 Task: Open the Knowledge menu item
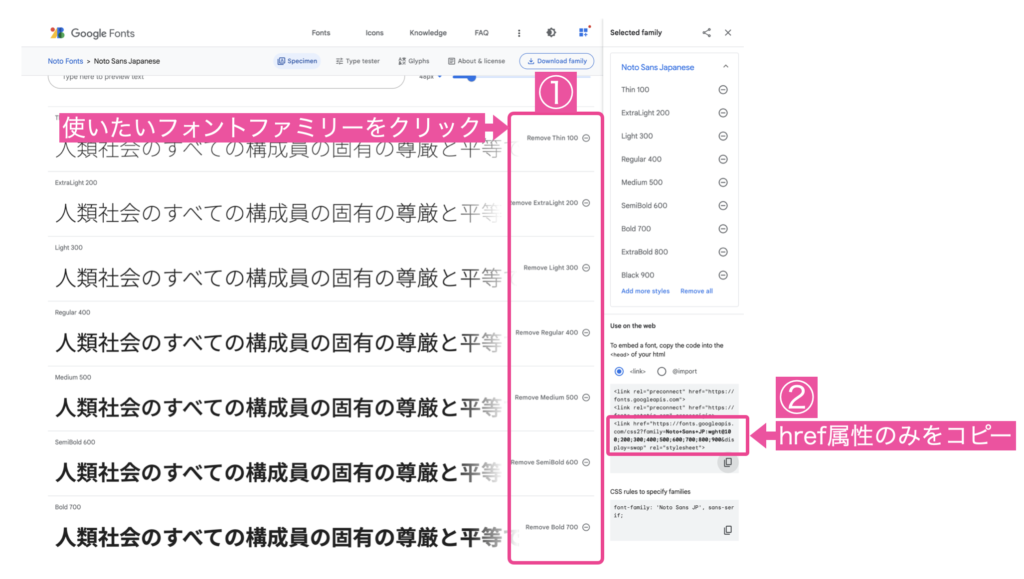coord(428,33)
